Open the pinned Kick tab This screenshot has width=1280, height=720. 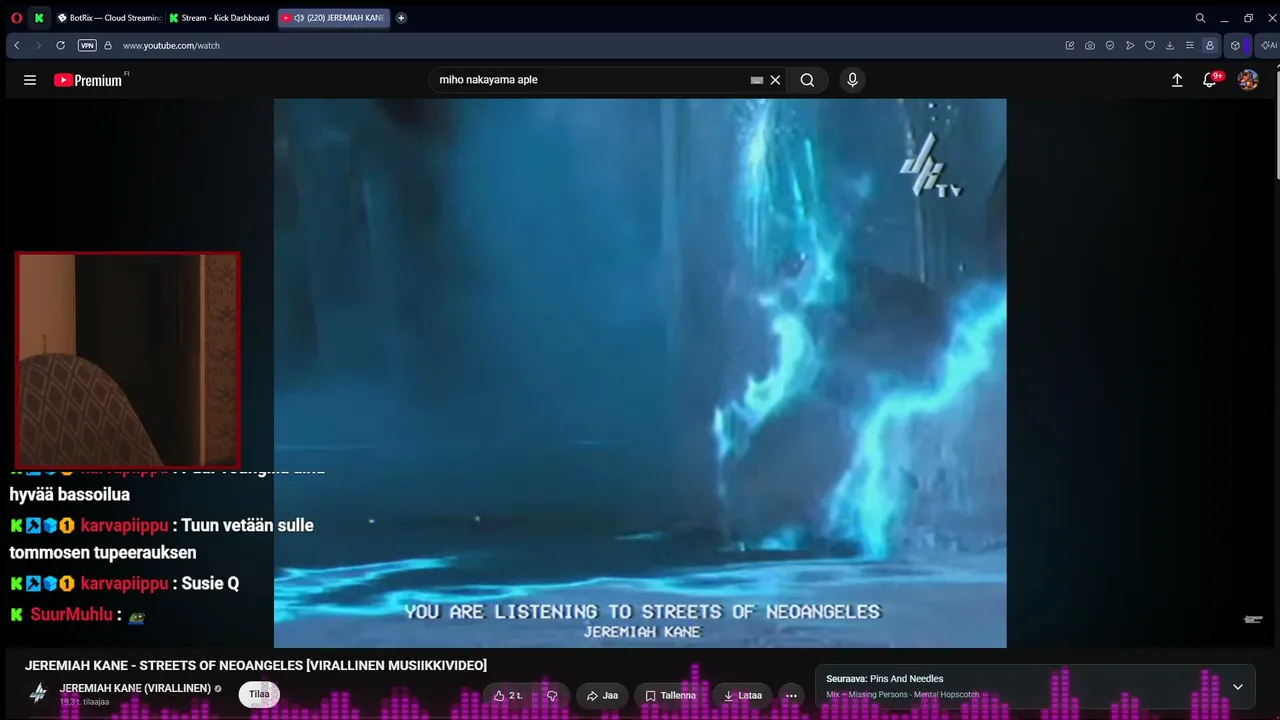39,18
